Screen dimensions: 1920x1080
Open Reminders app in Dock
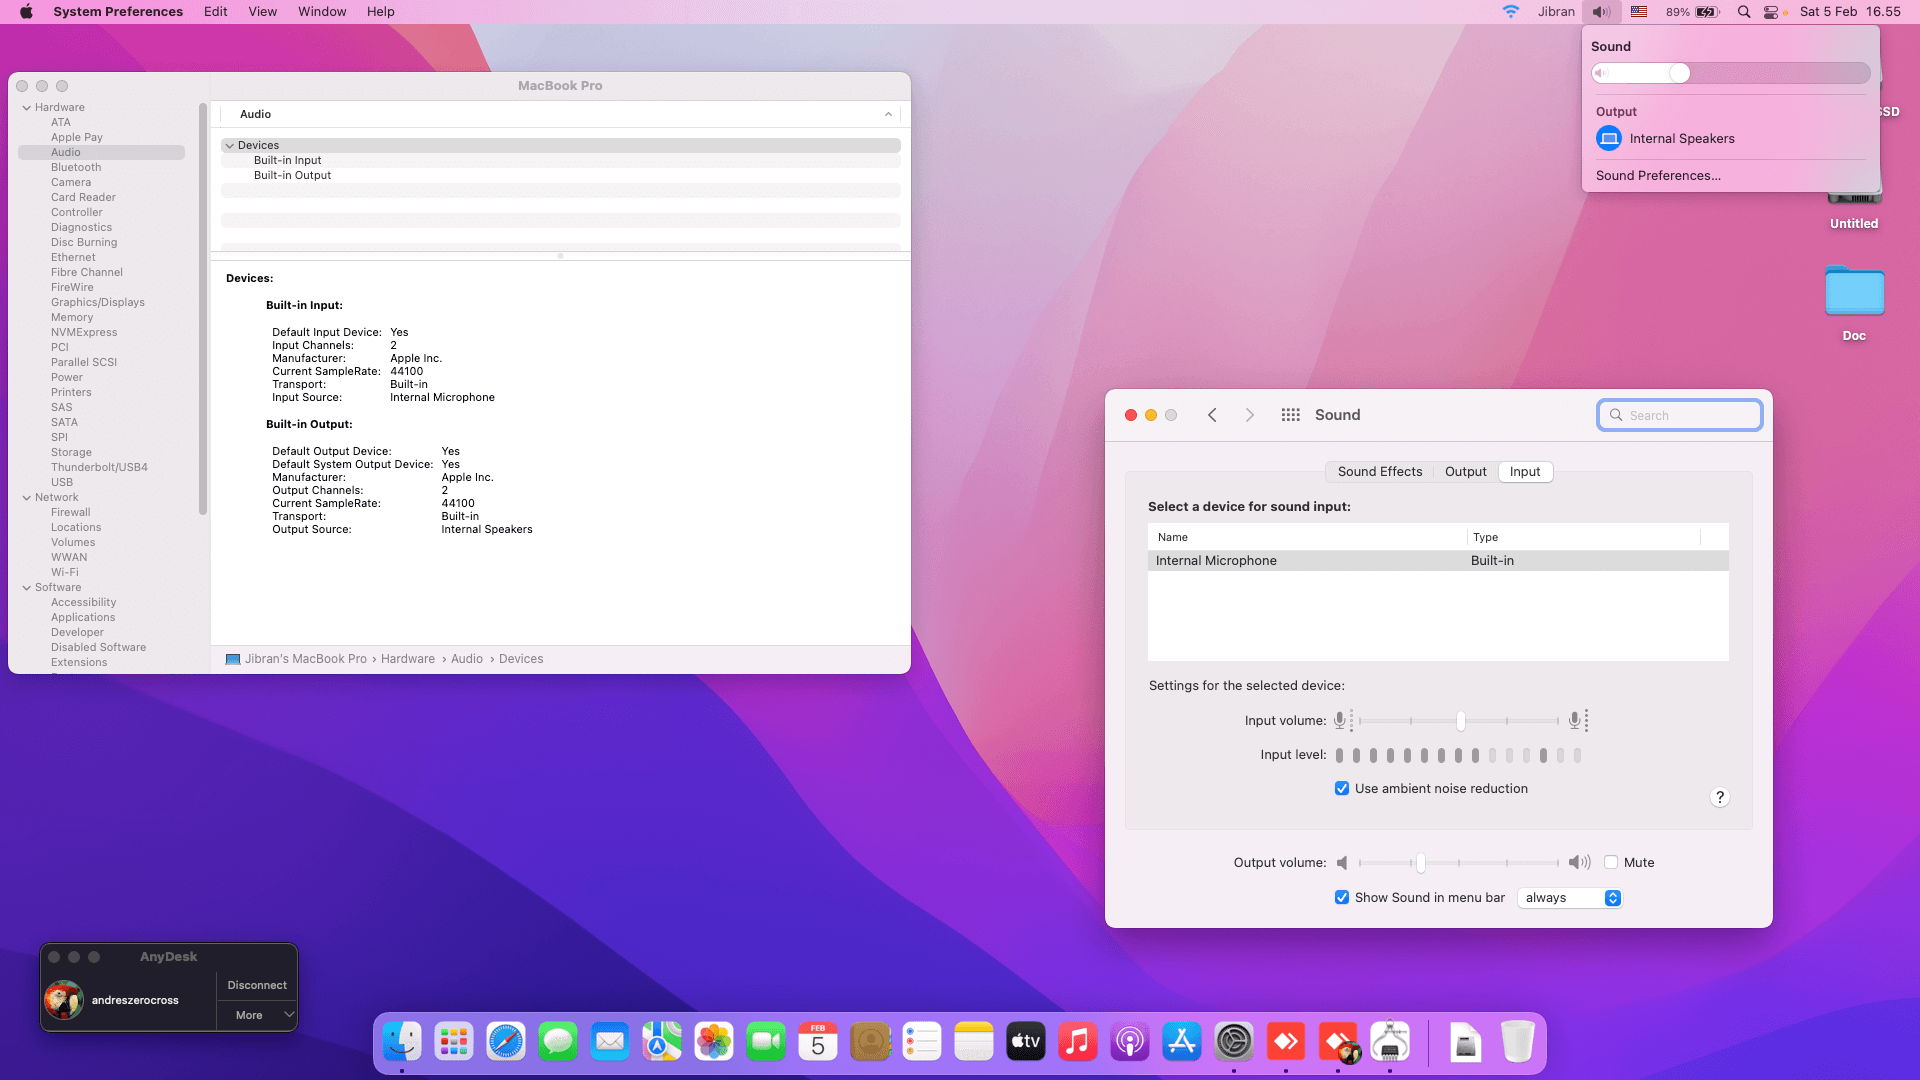[922, 1042]
